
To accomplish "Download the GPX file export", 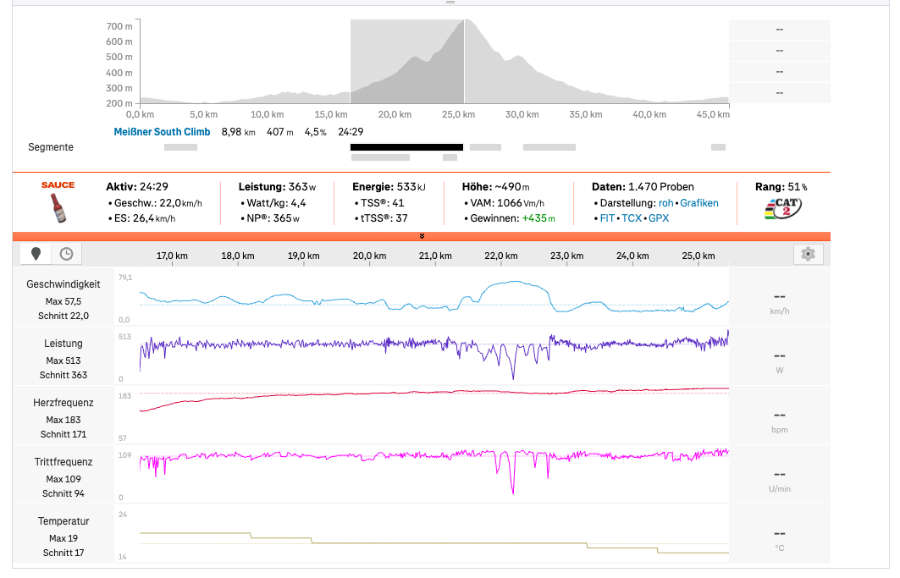I will tap(658, 218).
